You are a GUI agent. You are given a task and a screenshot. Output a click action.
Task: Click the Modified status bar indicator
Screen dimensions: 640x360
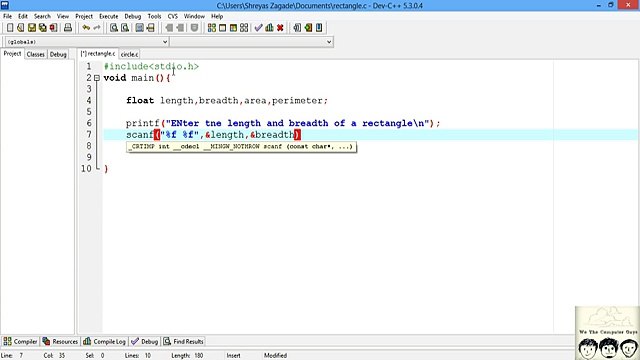click(276, 356)
